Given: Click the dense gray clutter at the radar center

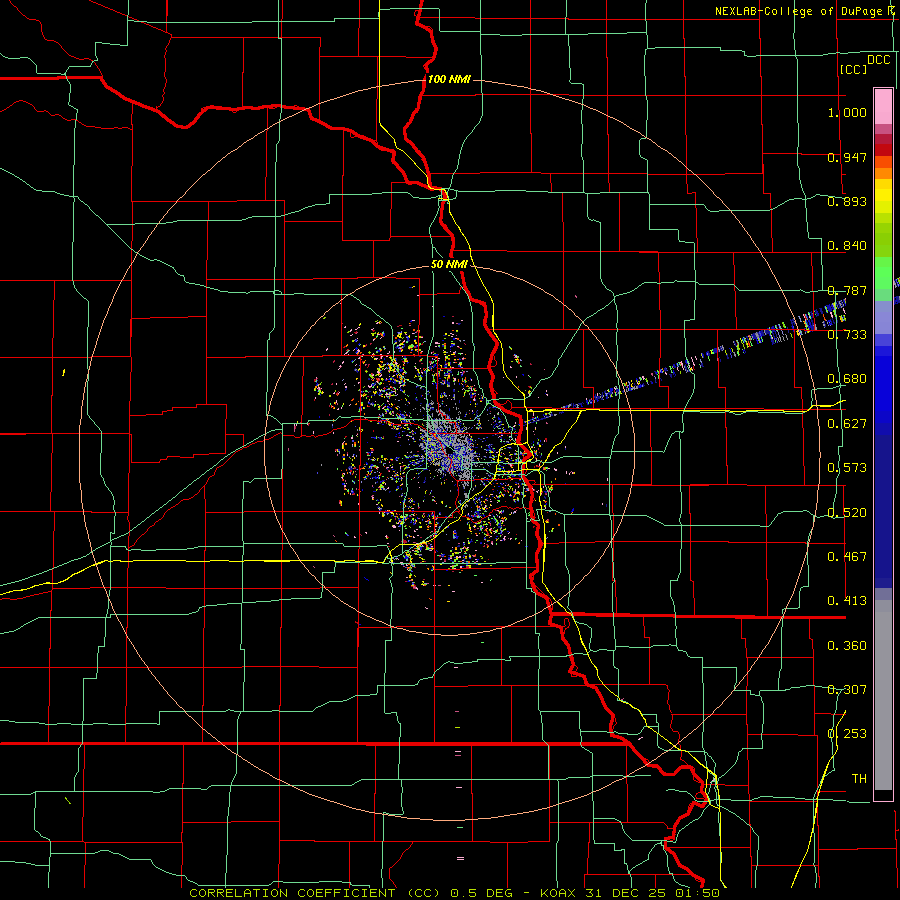Looking at the screenshot, I should coord(451,449).
